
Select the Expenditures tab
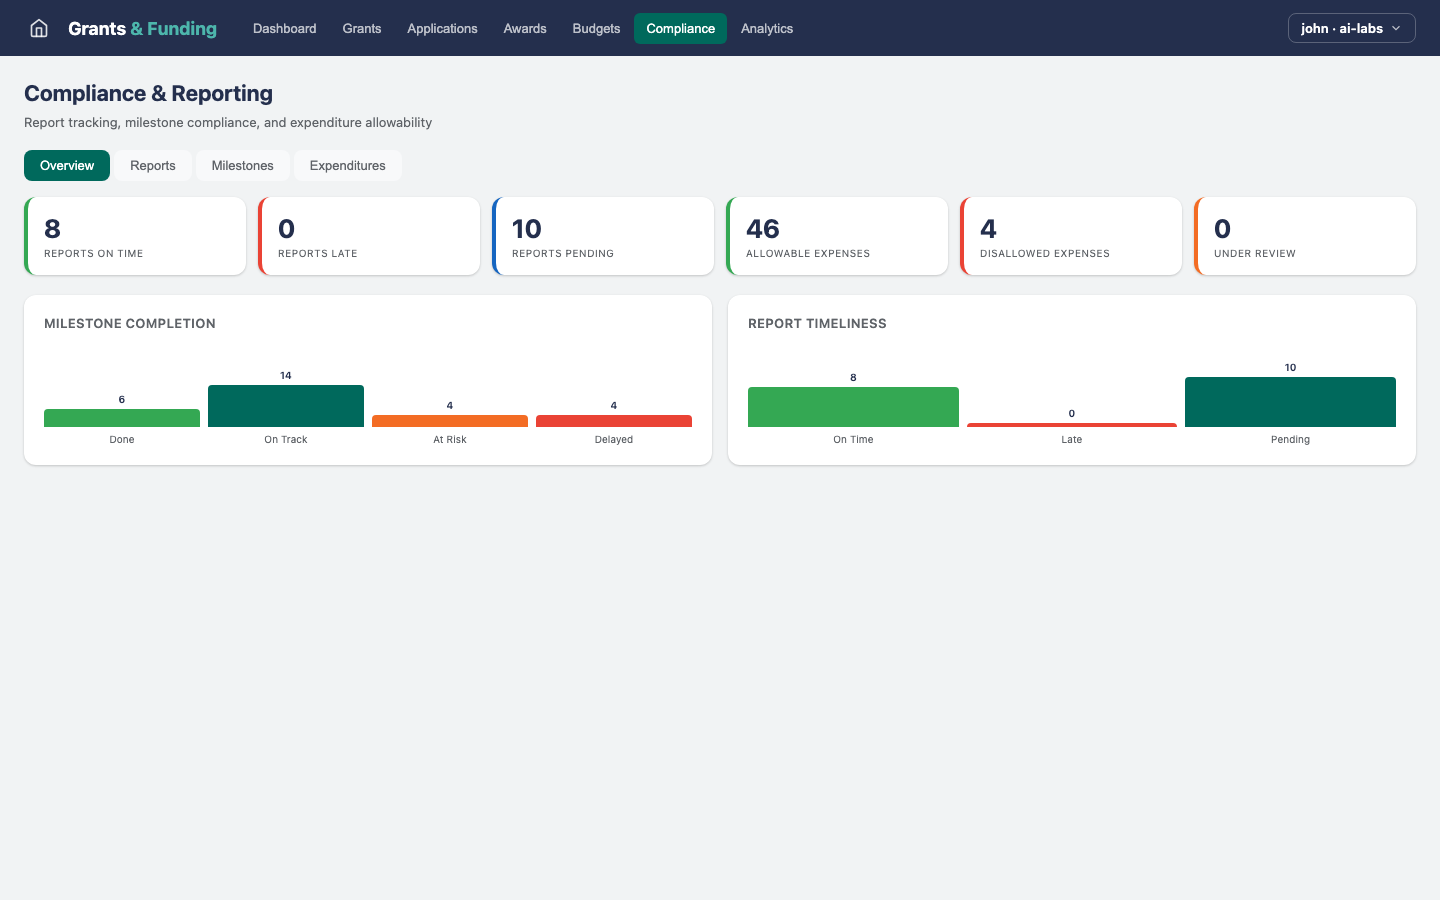tap(347, 165)
